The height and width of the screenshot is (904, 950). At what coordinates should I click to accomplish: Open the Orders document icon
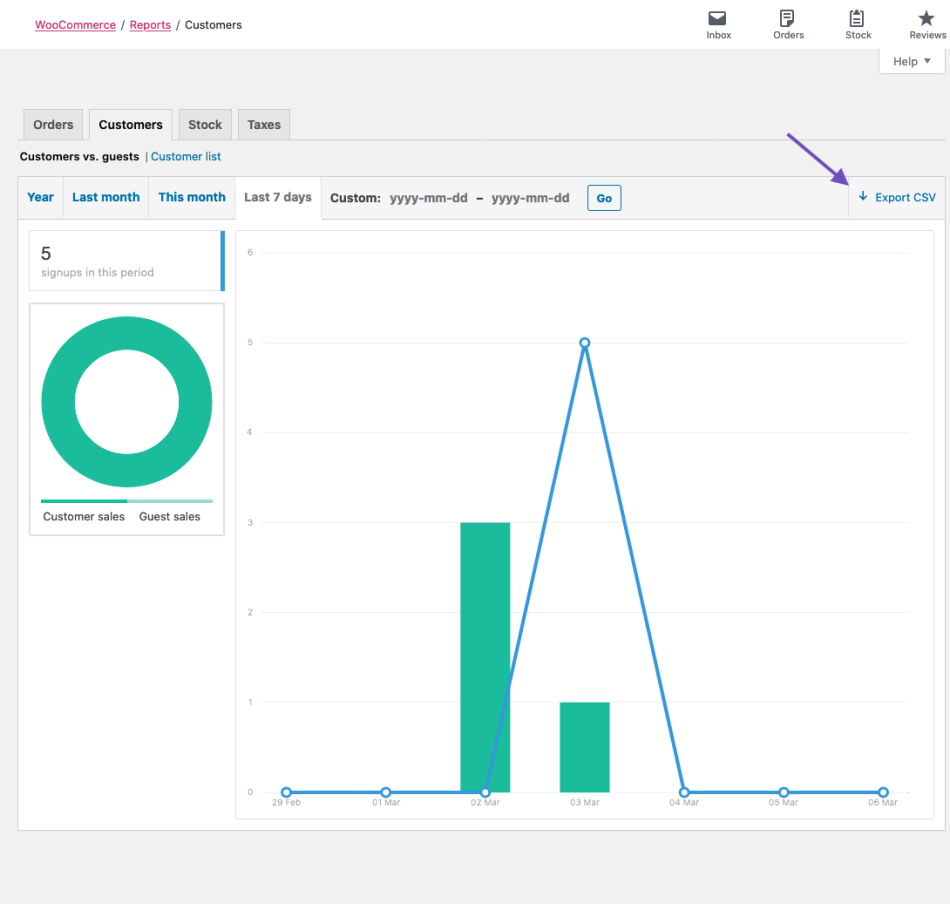[787, 18]
